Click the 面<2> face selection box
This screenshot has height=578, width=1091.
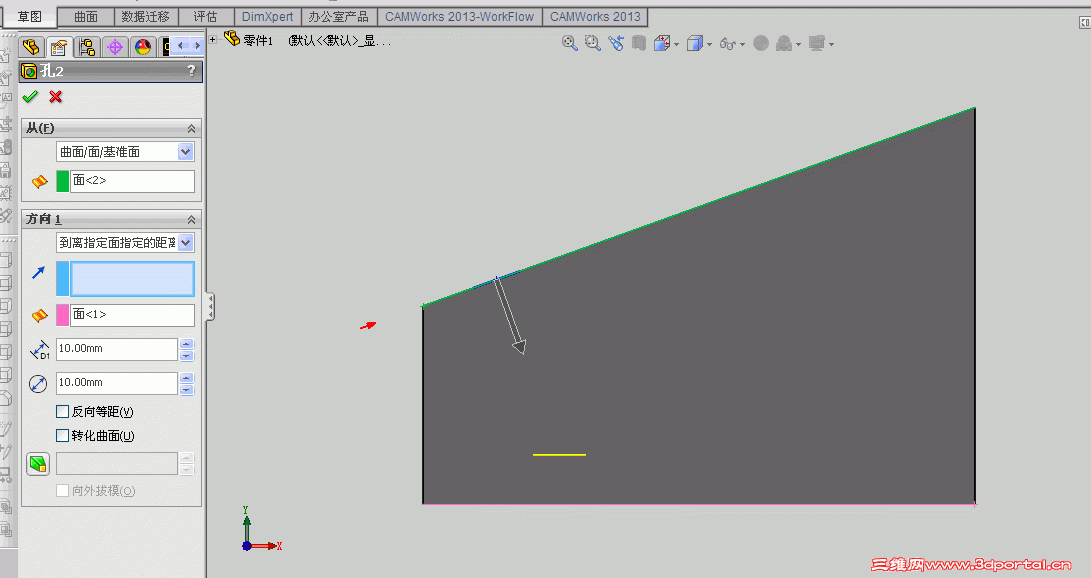132,181
